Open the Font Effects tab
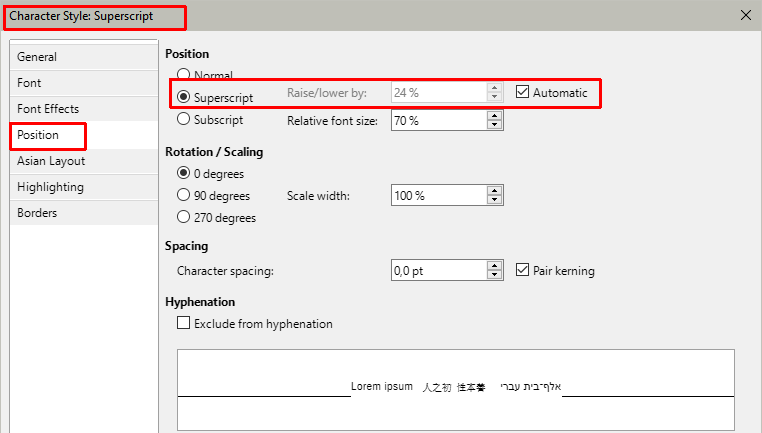This screenshot has width=762, height=433. click(48, 109)
